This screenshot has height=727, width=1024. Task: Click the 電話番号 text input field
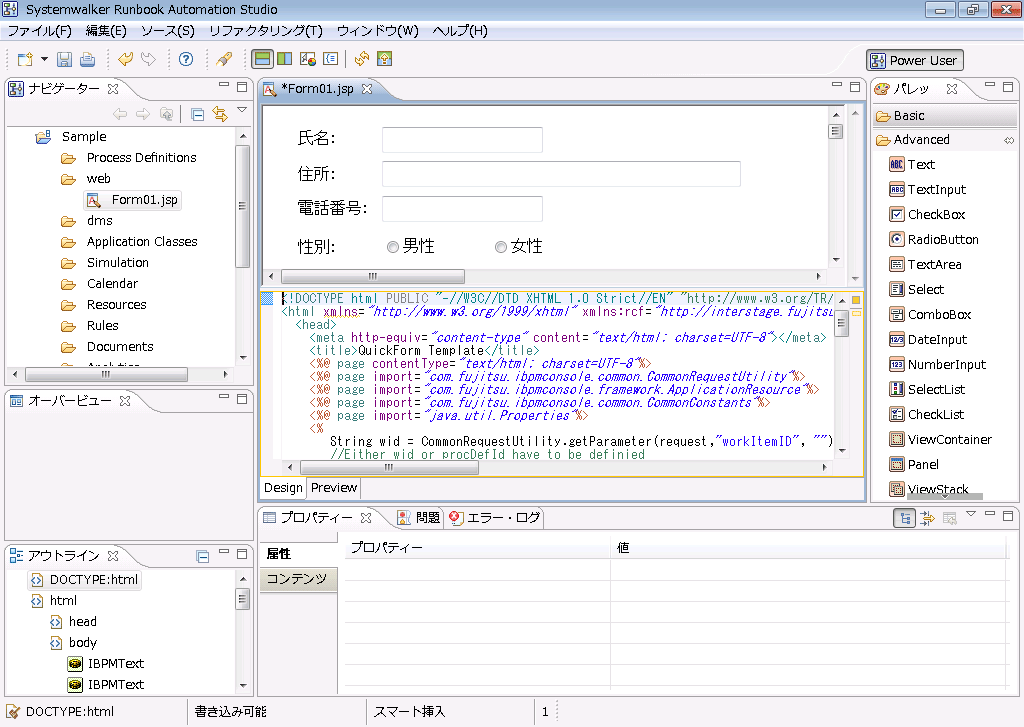tap(462, 209)
